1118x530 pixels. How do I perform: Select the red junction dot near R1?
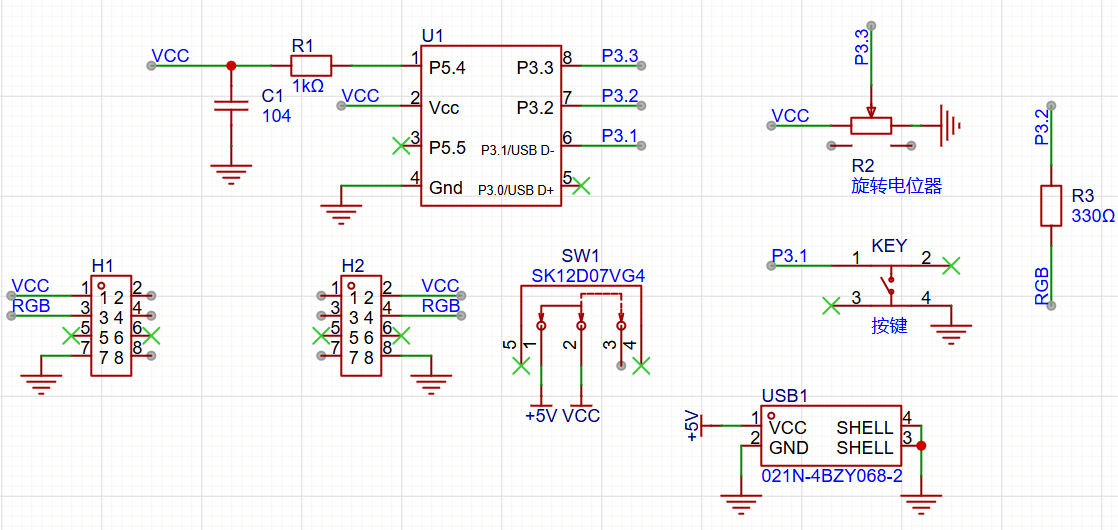point(230,66)
